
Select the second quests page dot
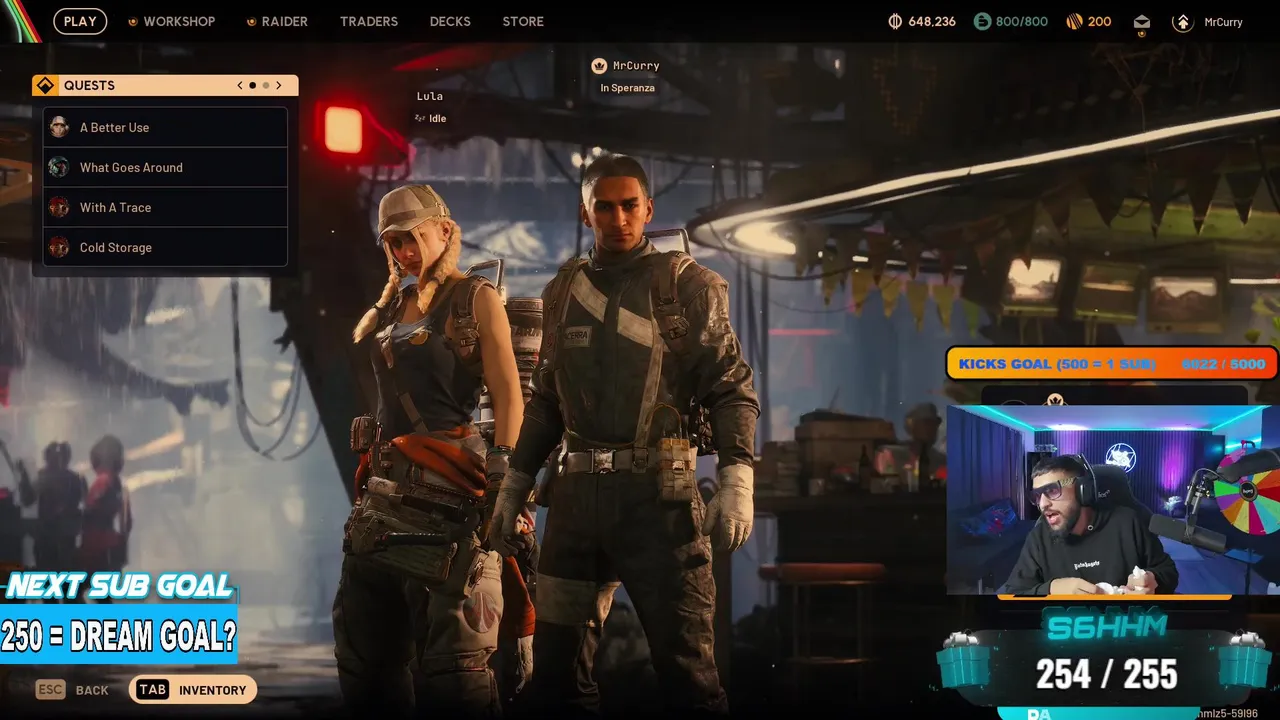(265, 85)
